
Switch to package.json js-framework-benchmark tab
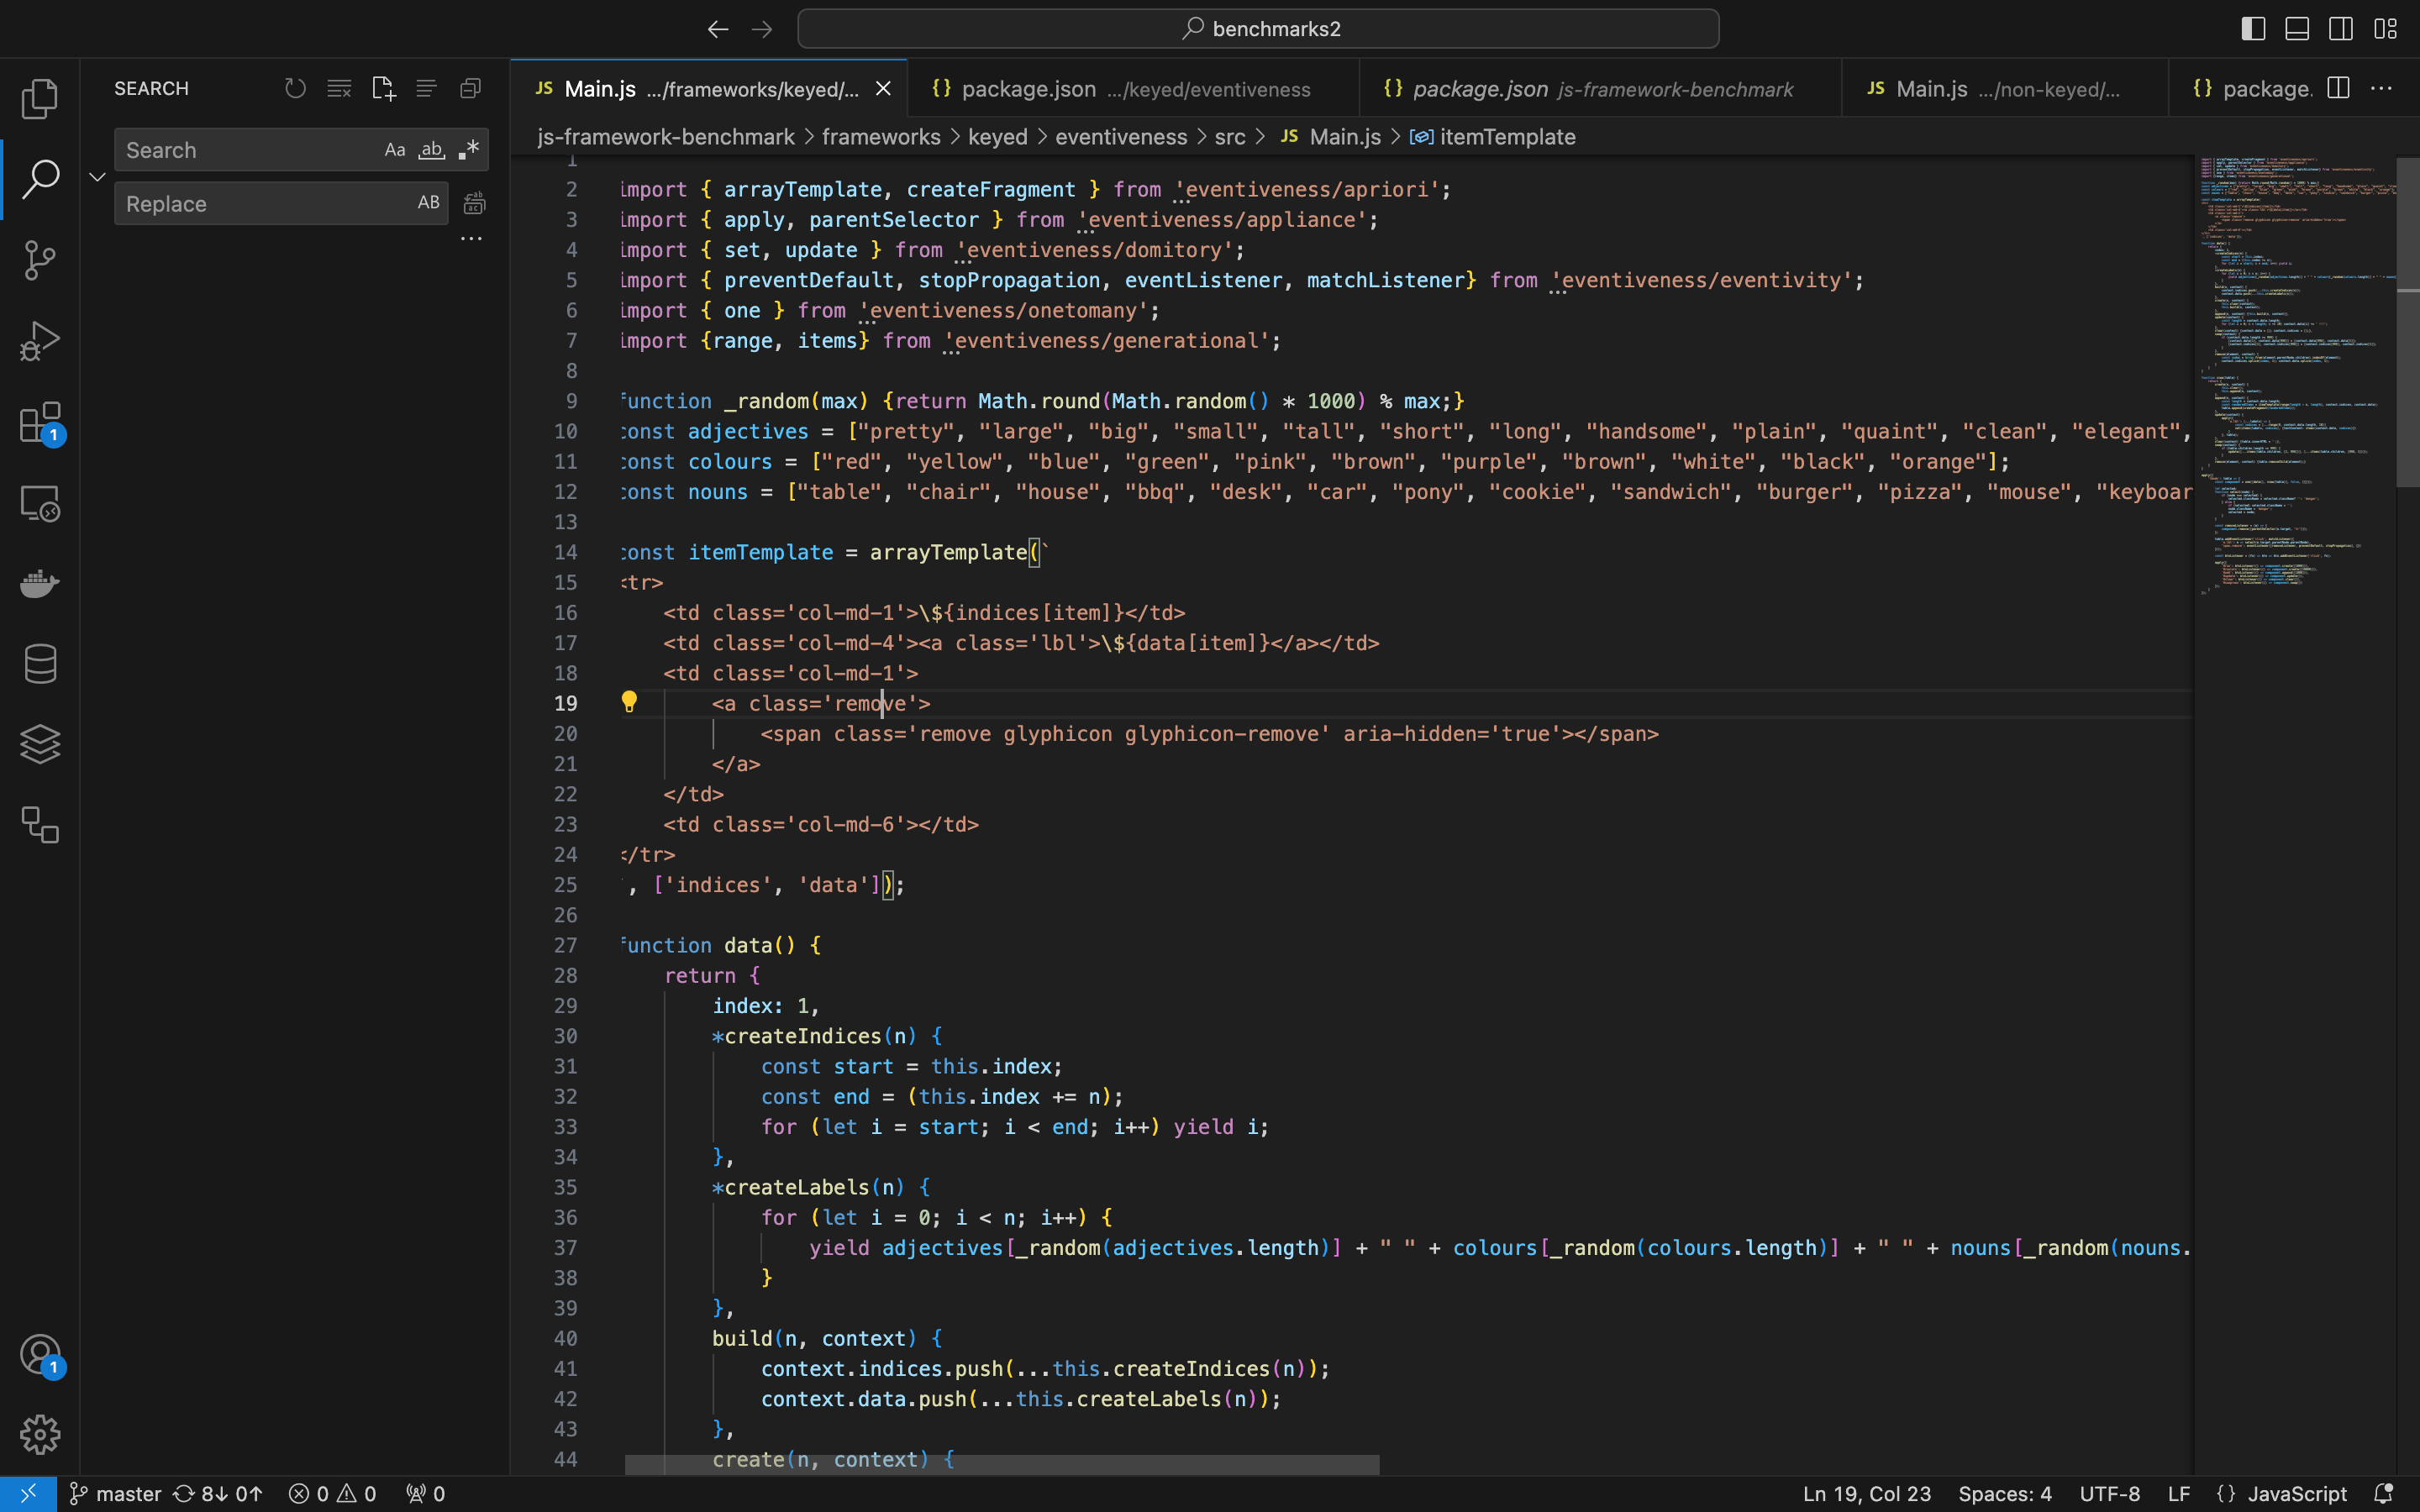tap(1600, 89)
